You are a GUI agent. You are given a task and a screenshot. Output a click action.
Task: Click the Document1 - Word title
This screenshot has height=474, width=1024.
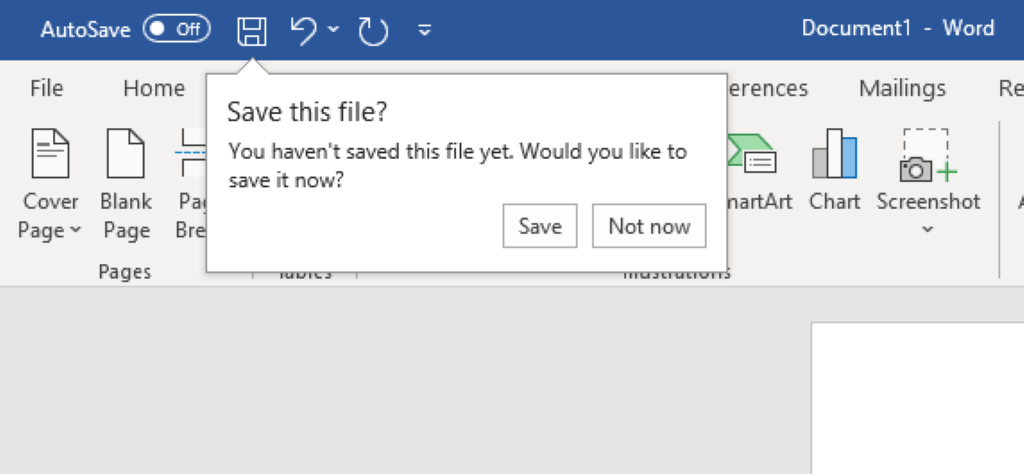pos(897,28)
